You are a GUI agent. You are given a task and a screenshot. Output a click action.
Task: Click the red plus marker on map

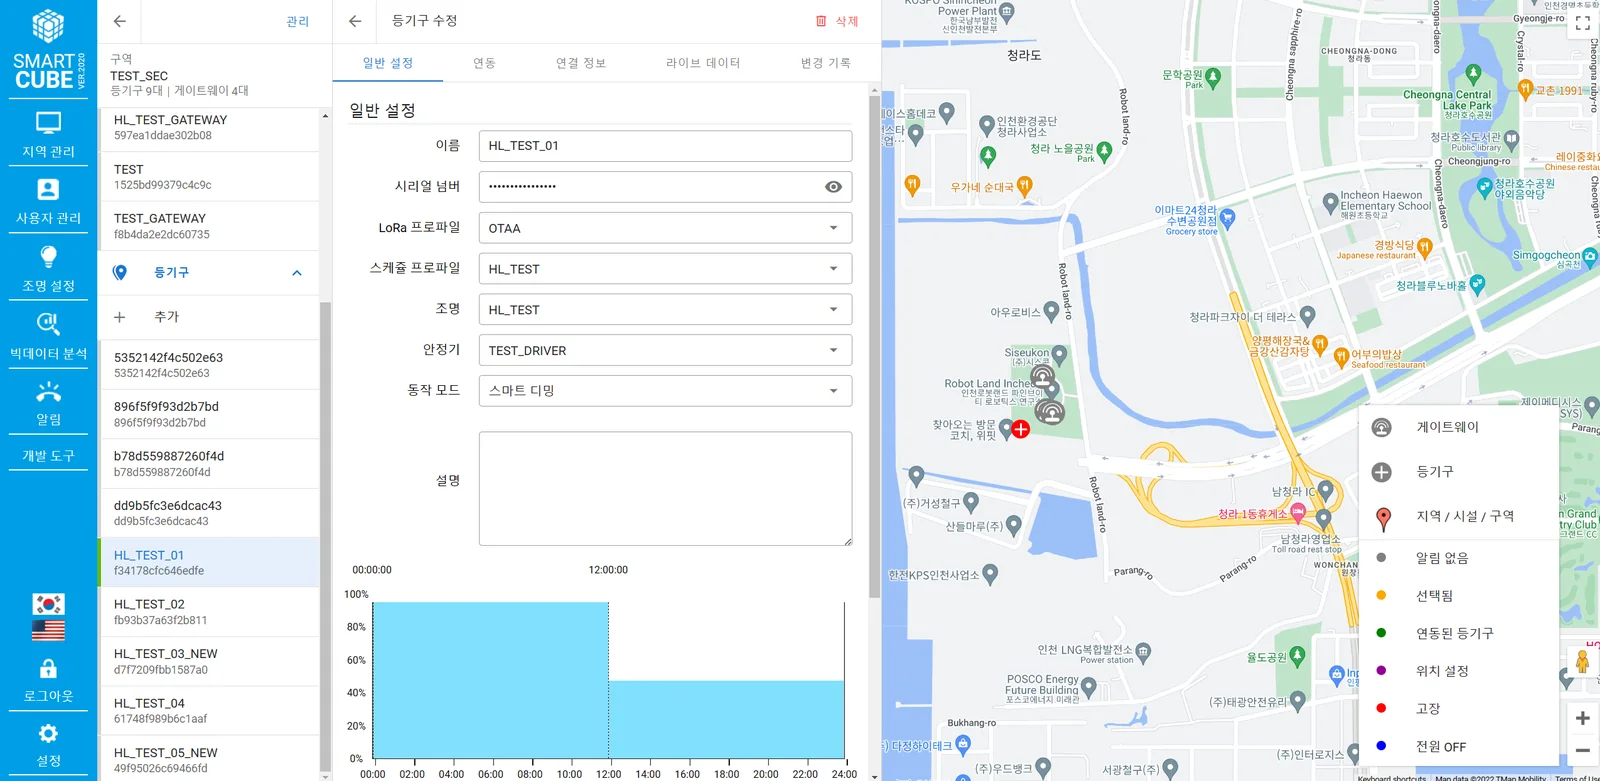1021,429
